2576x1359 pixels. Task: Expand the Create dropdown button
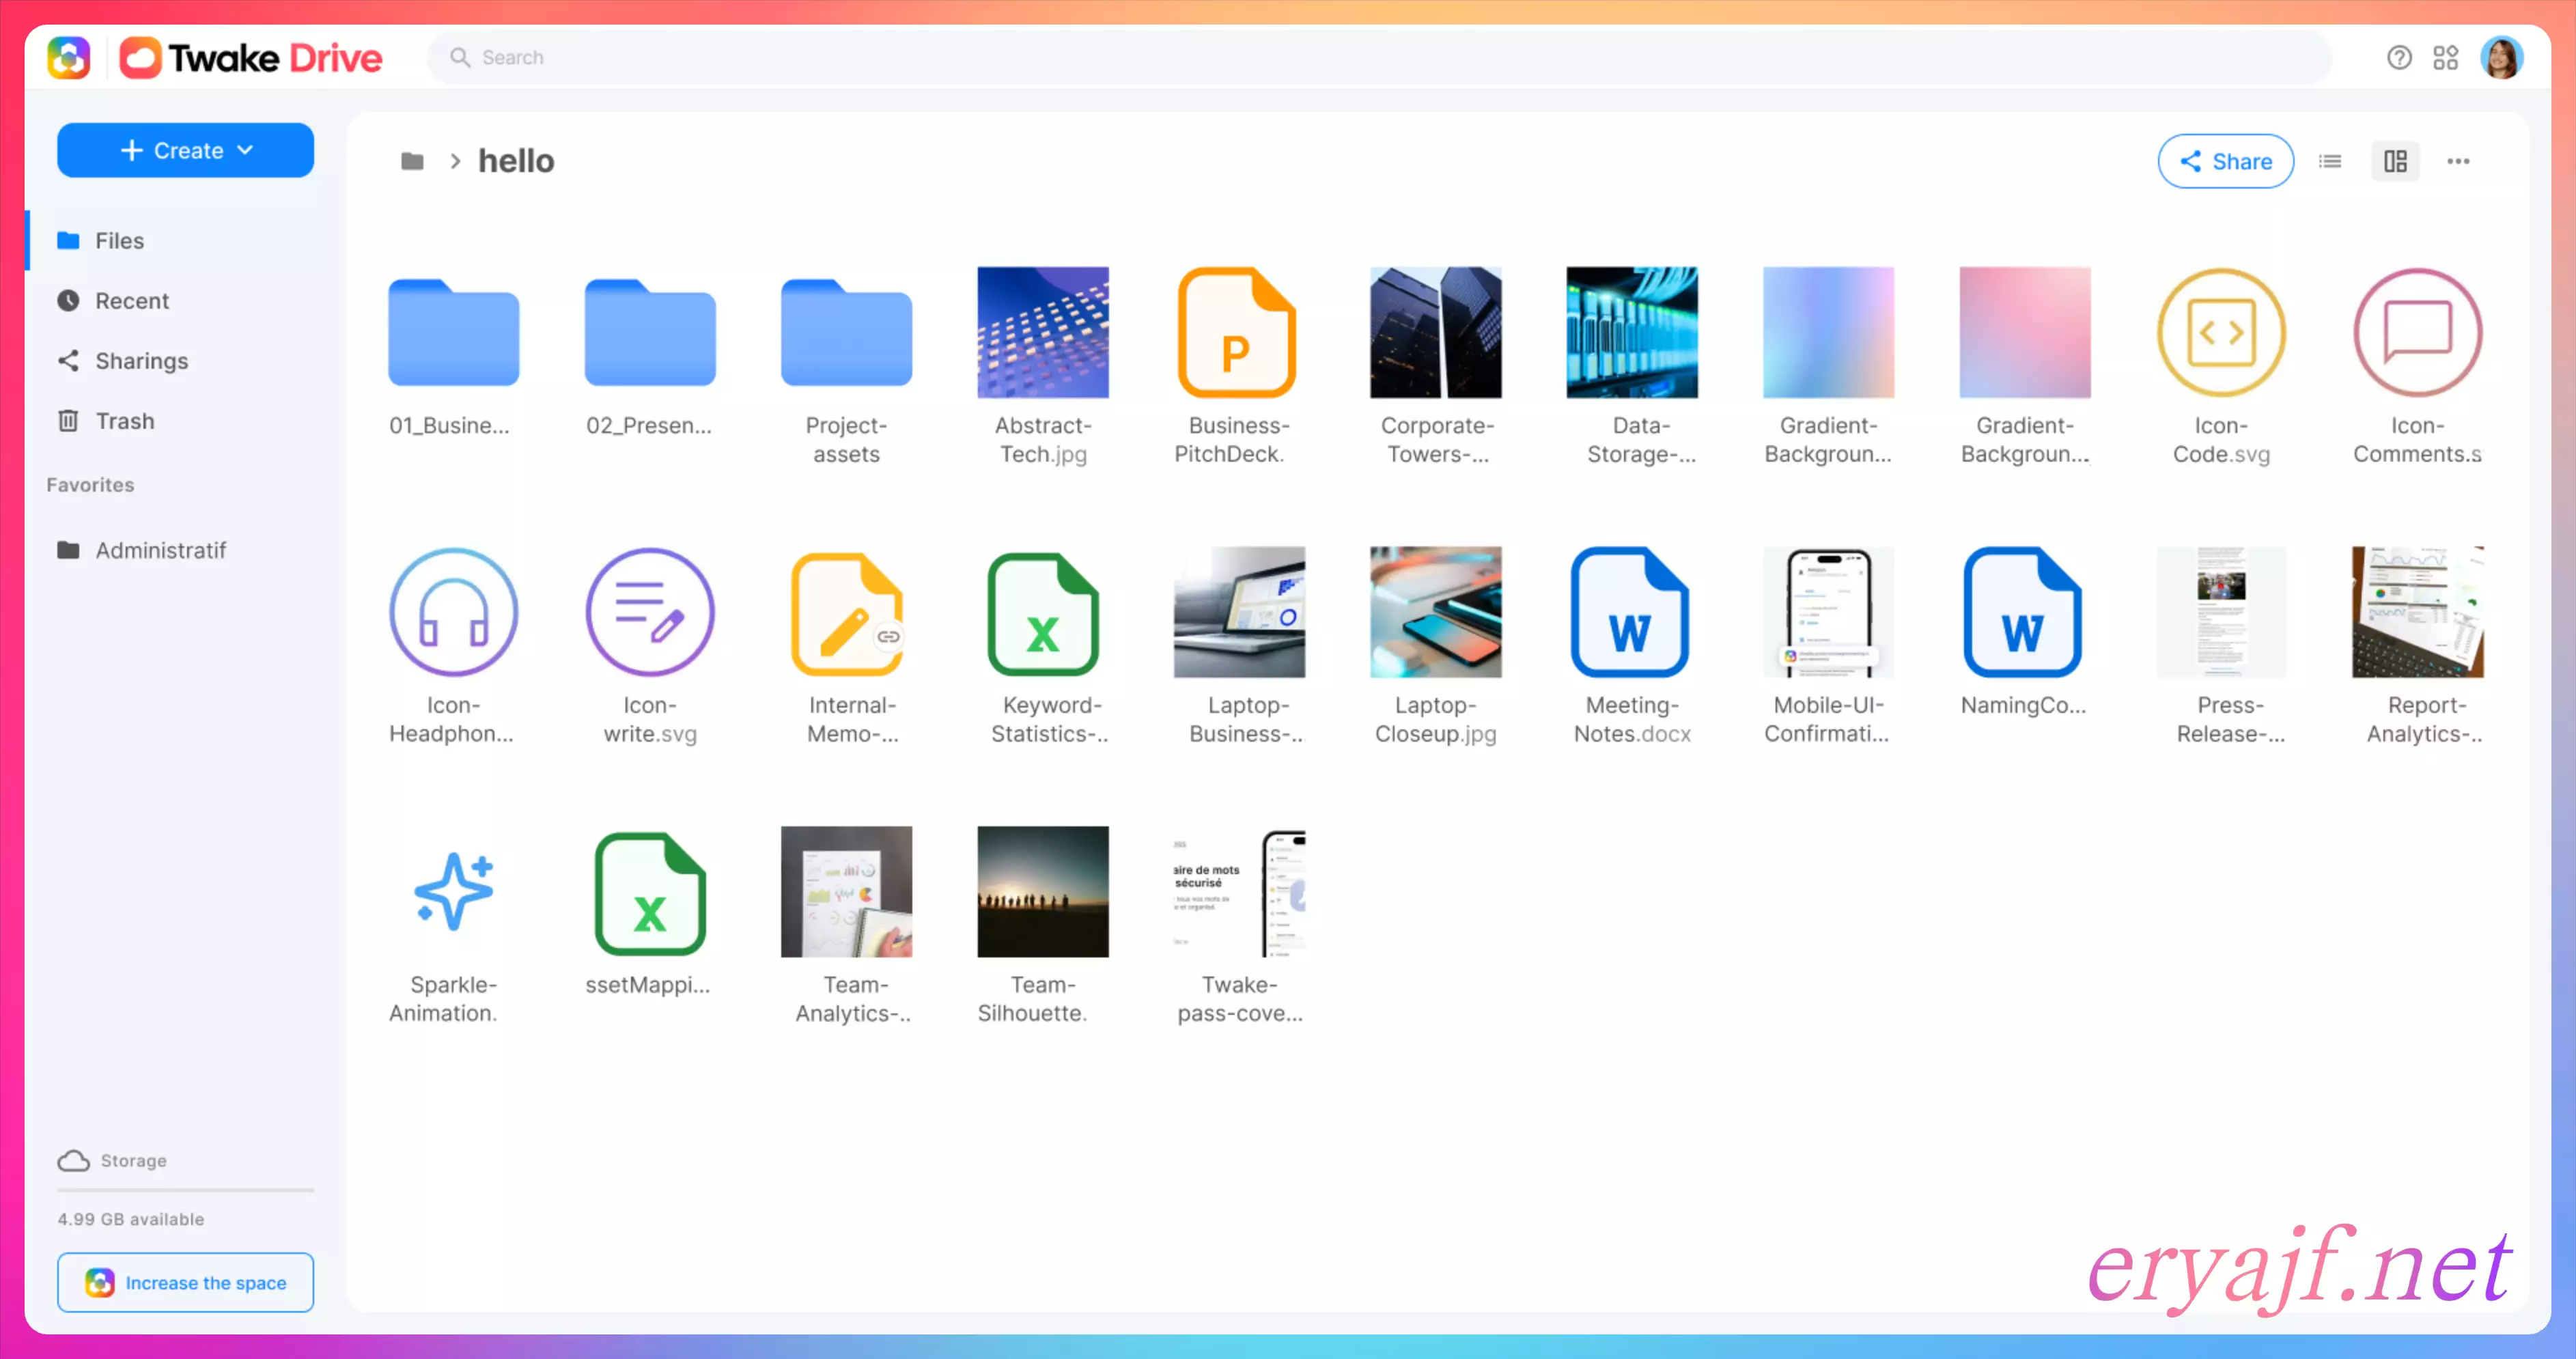point(186,151)
